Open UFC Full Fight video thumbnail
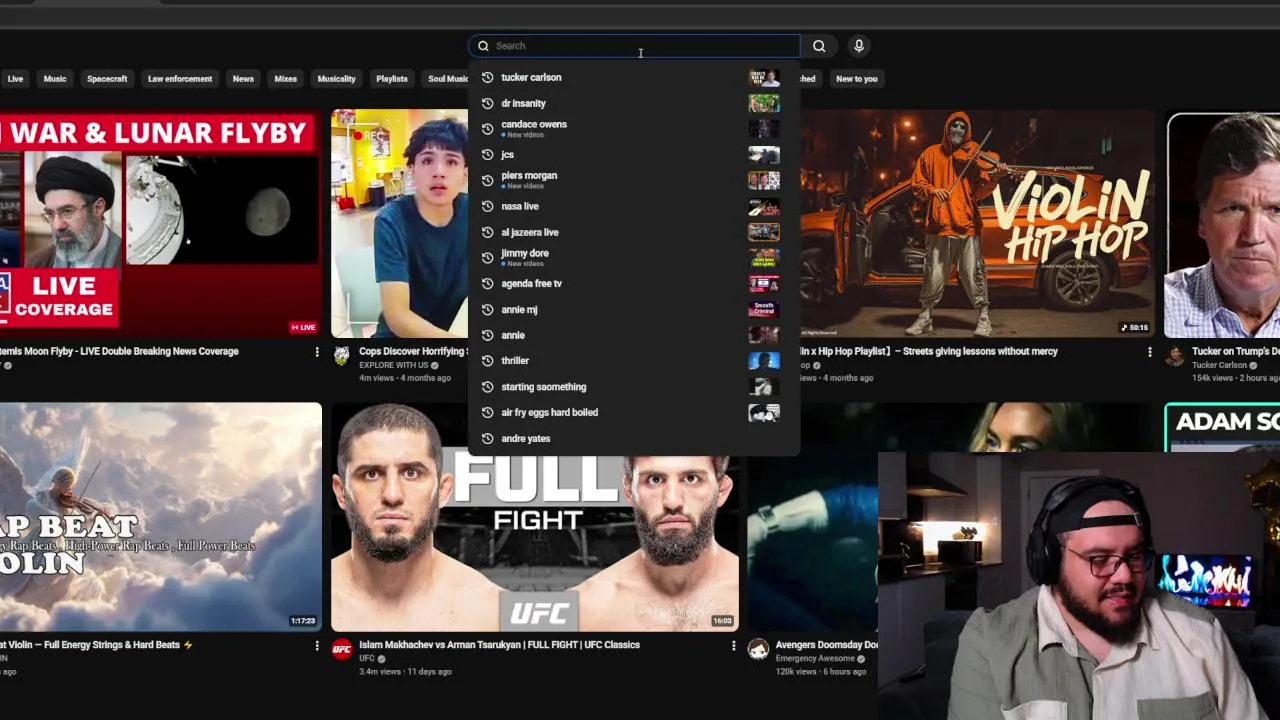This screenshot has width=1280, height=720. tap(535, 517)
